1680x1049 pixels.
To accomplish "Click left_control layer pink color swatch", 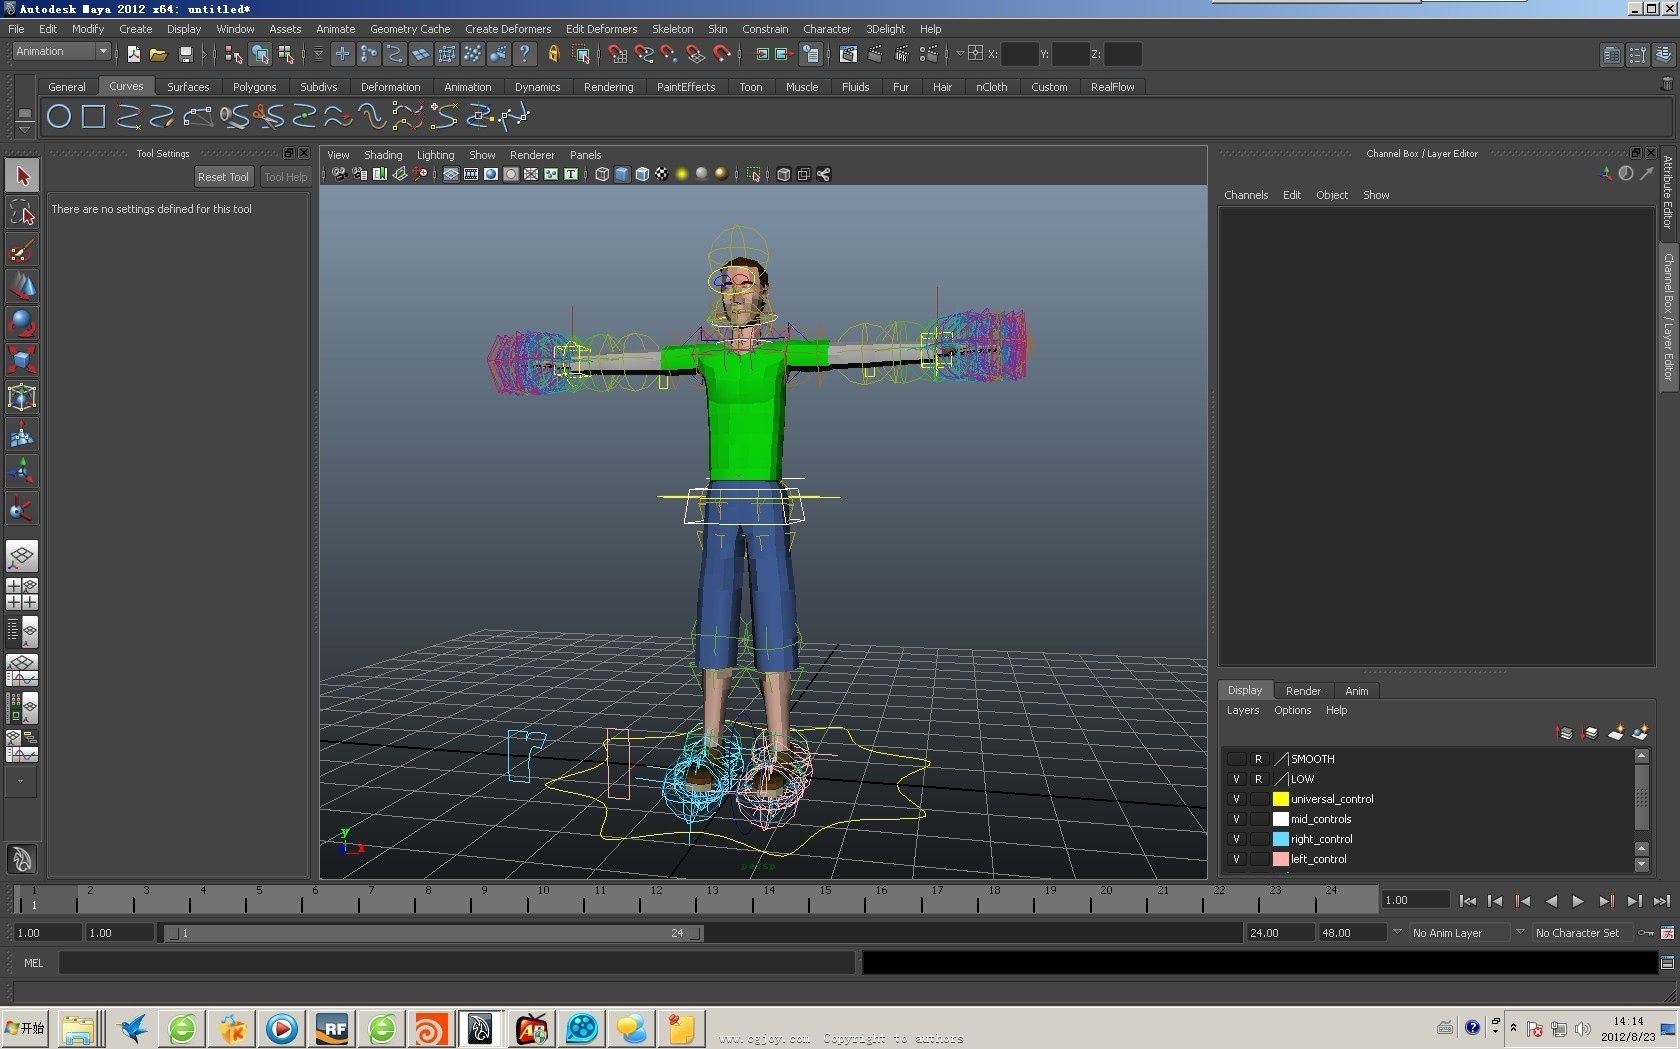I will [x=1280, y=859].
